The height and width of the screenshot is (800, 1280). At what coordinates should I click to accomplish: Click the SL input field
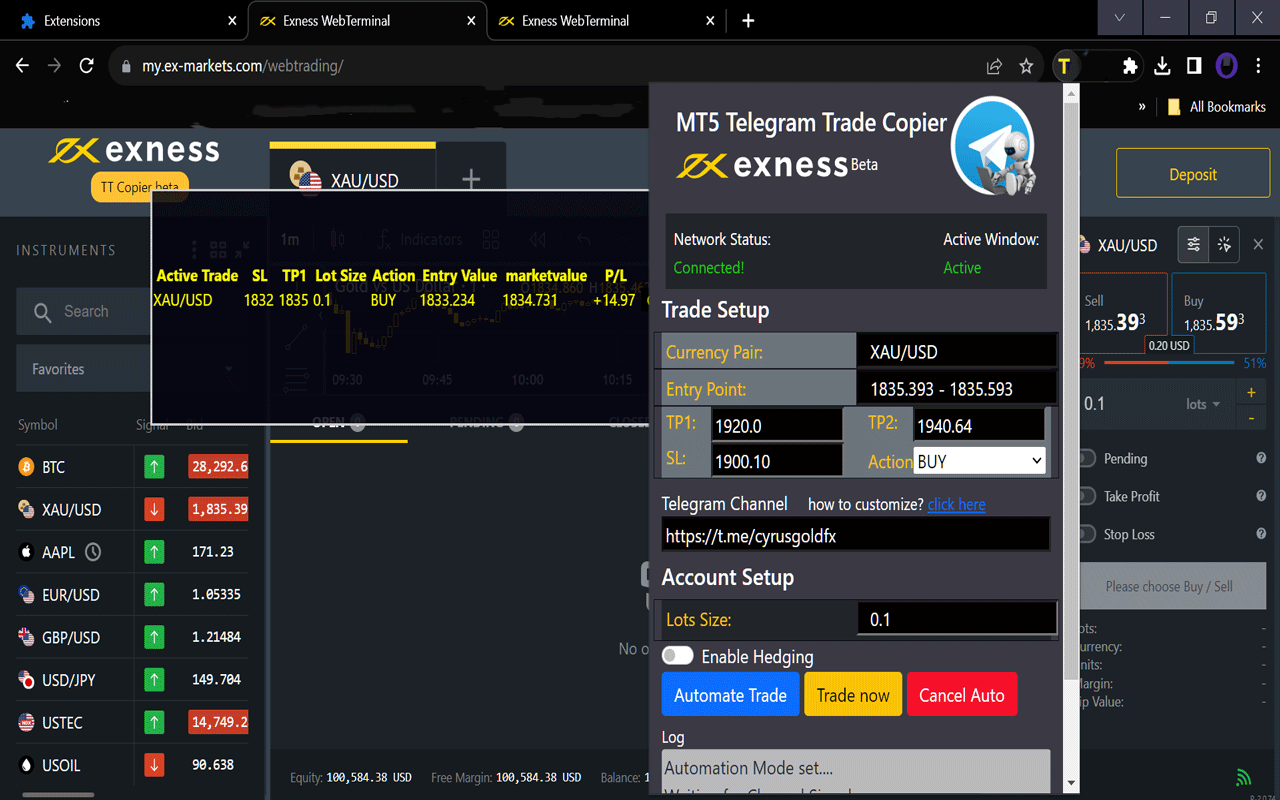pos(776,460)
